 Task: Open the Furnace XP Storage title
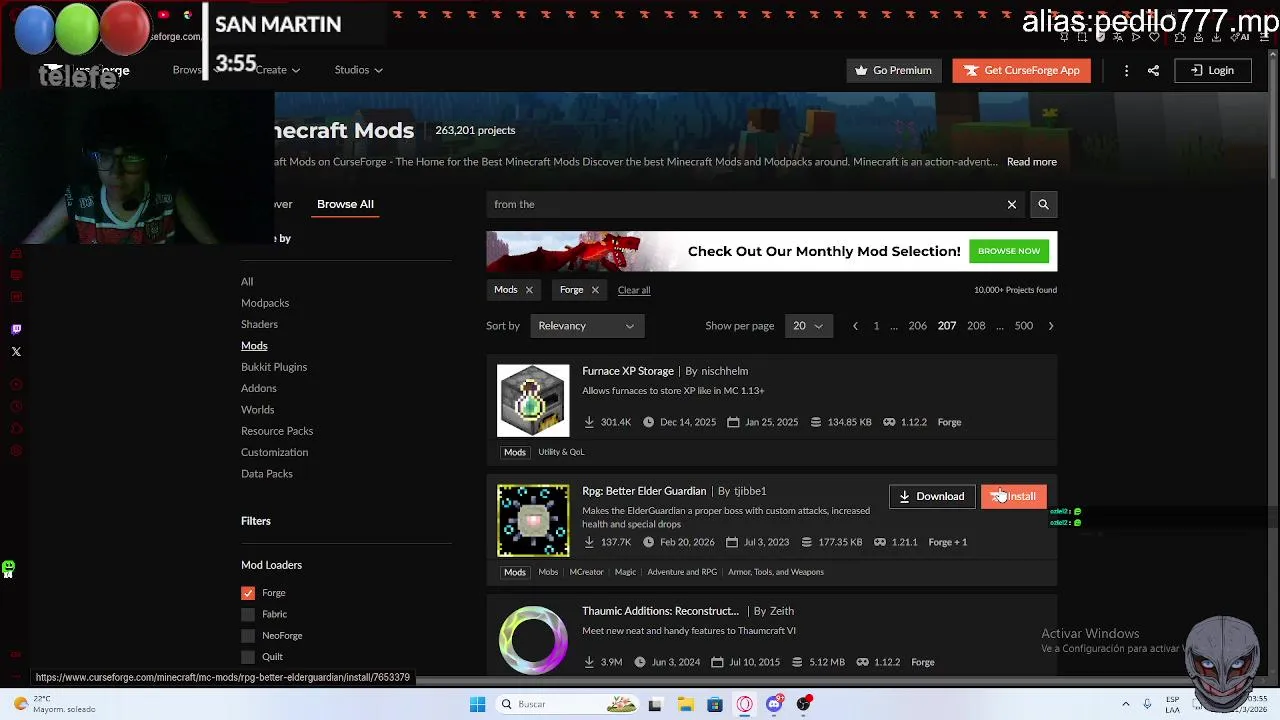[x=628, y=371]
